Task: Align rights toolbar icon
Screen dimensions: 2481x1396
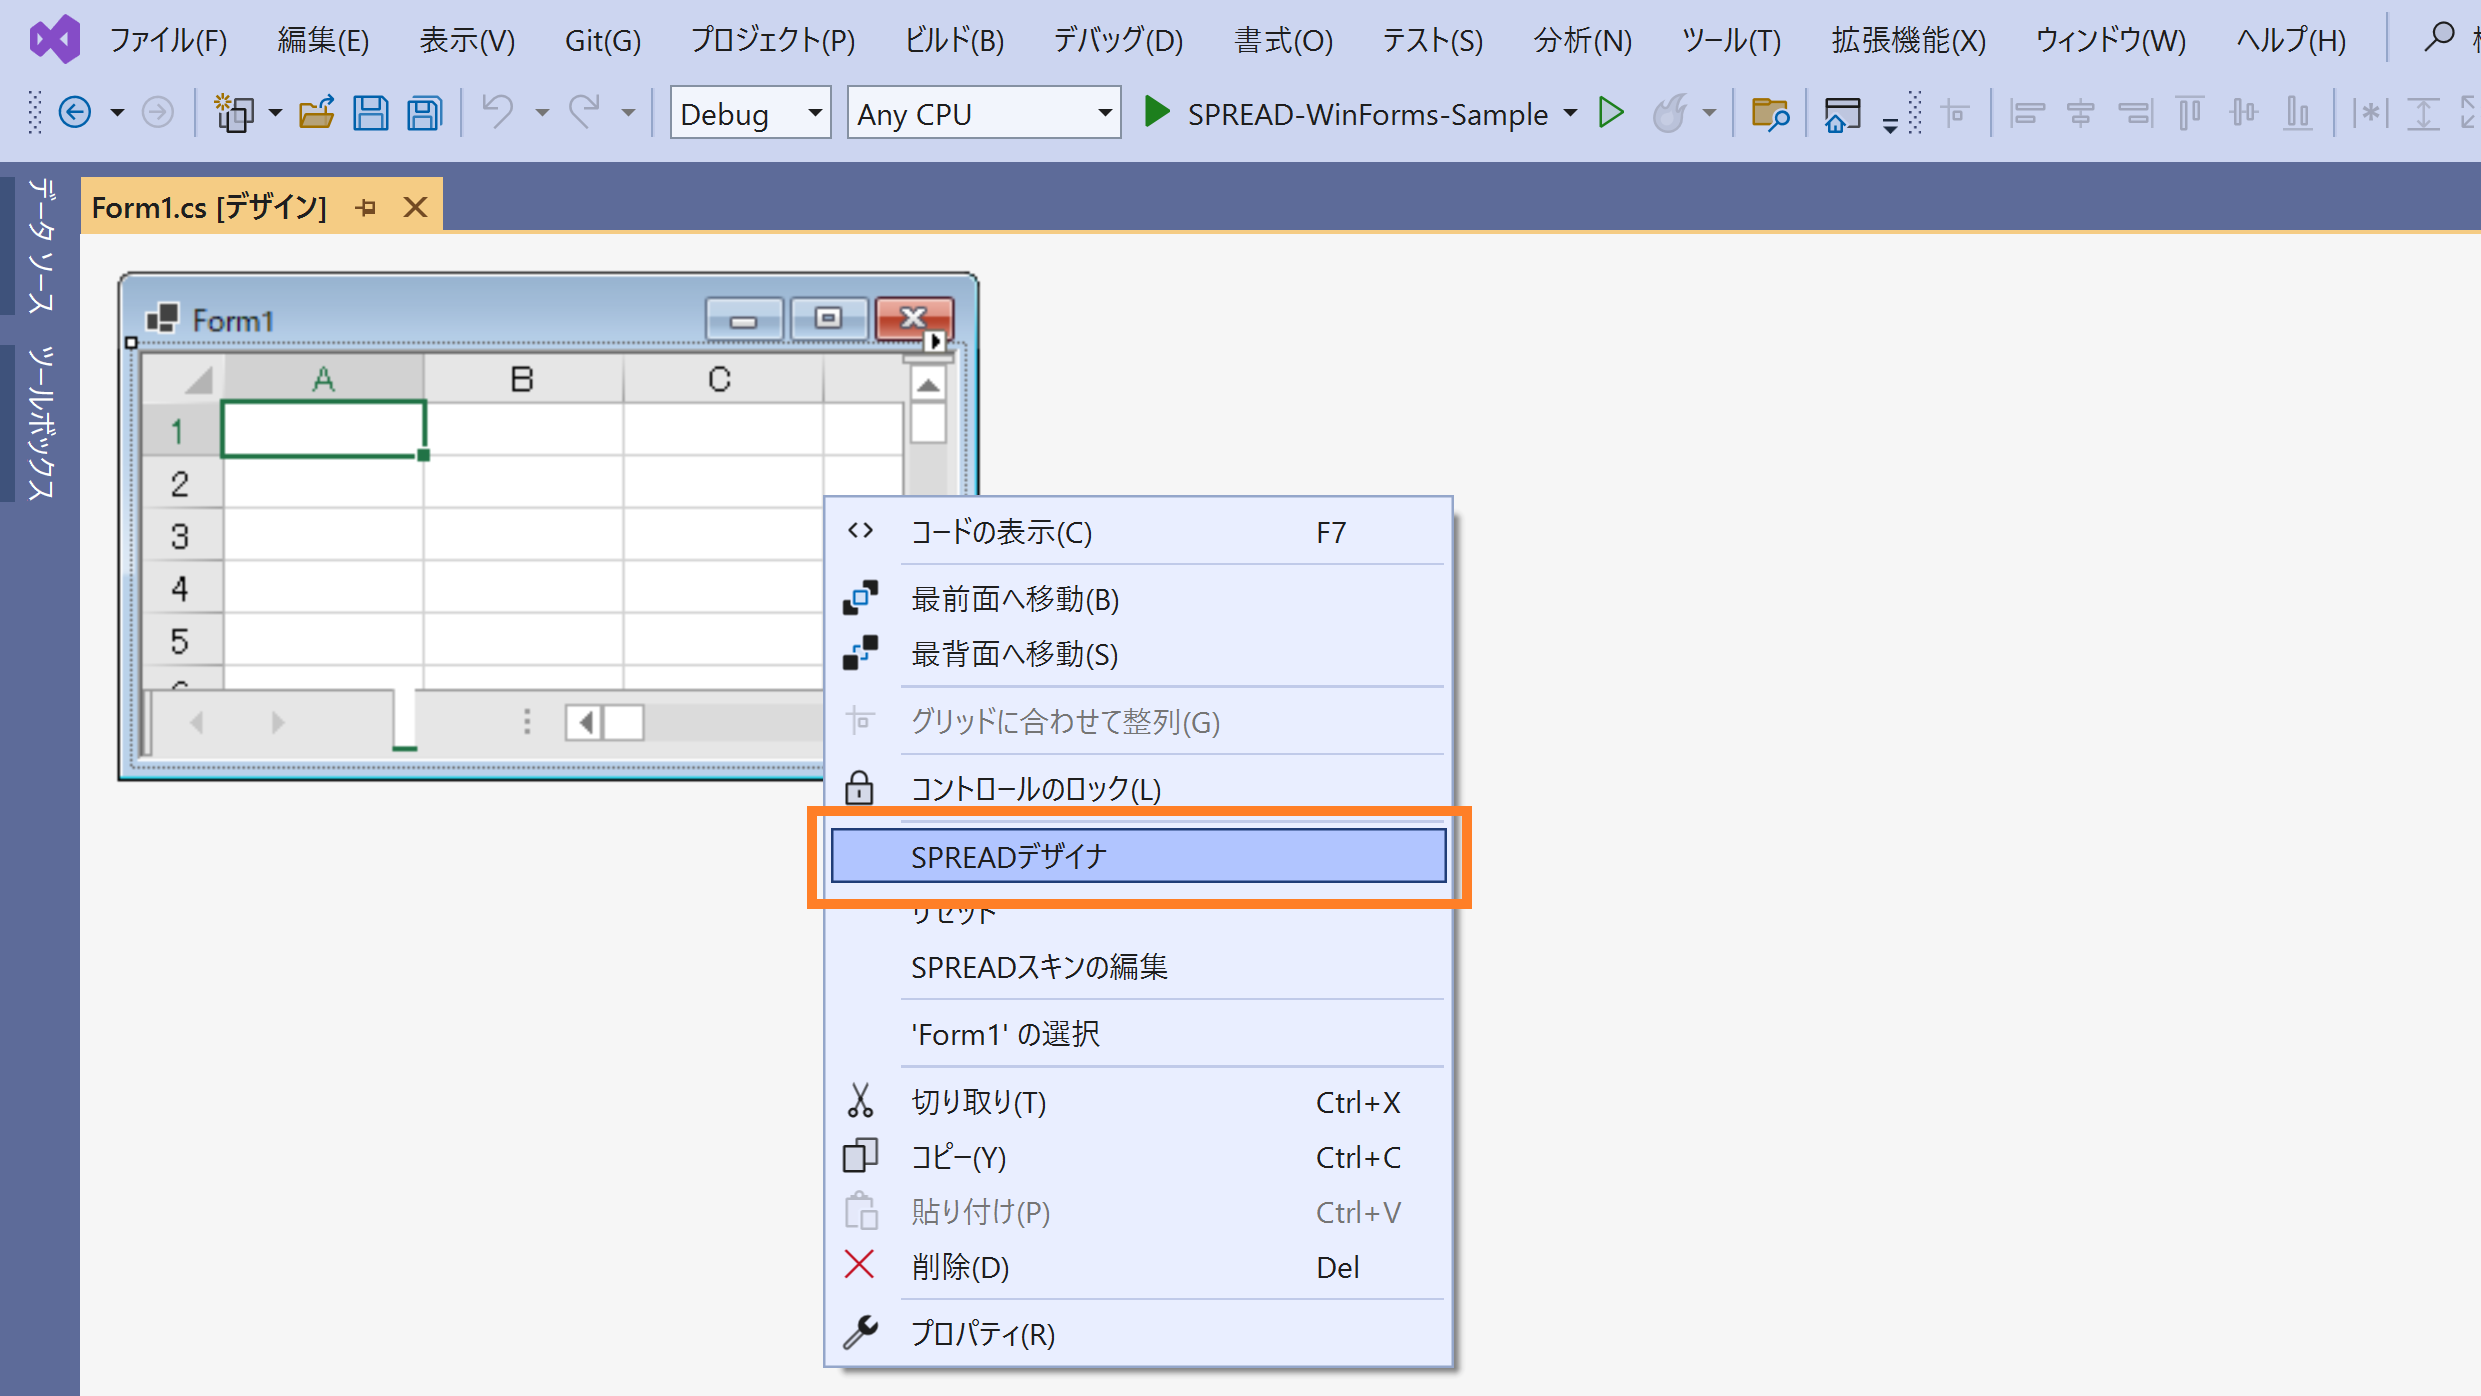Action: click(x=2135, y=113)
